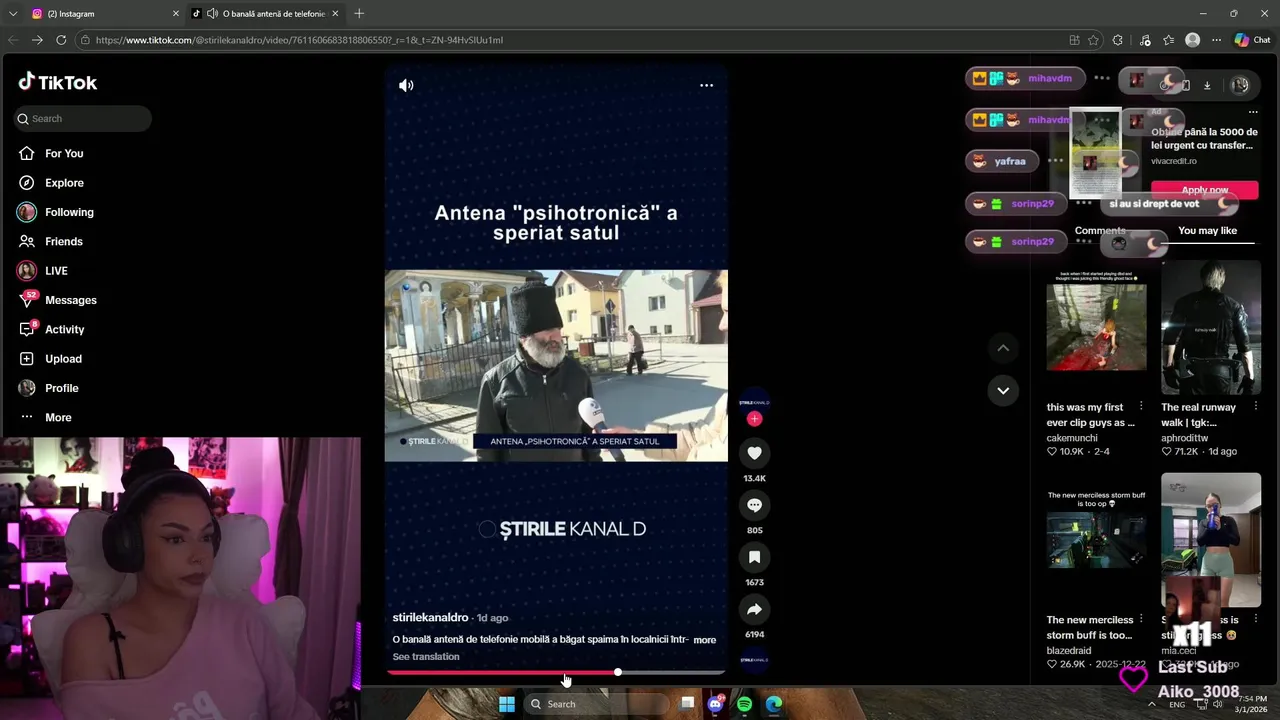1280x720 pixels.
Task: Save video with the bookmark icon
Action: click(x=754, y=557)
